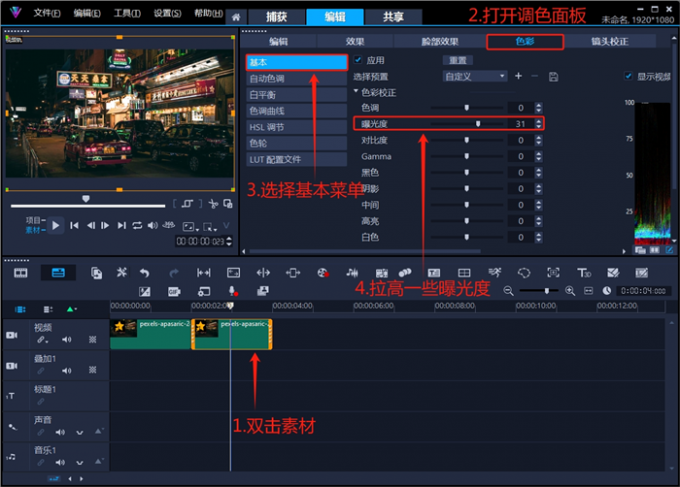The image size is (680, 487).
Task: Select the first pexels-apasaric clip
Action: (150, 334)
